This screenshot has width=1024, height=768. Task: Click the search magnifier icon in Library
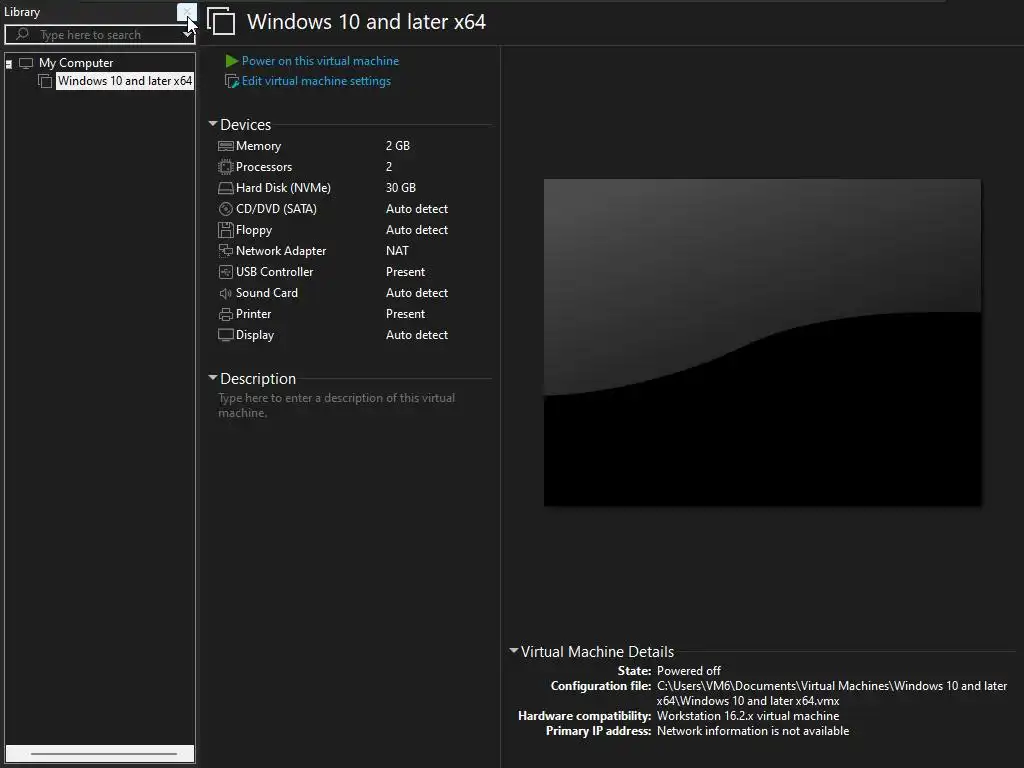click(23, 33)
